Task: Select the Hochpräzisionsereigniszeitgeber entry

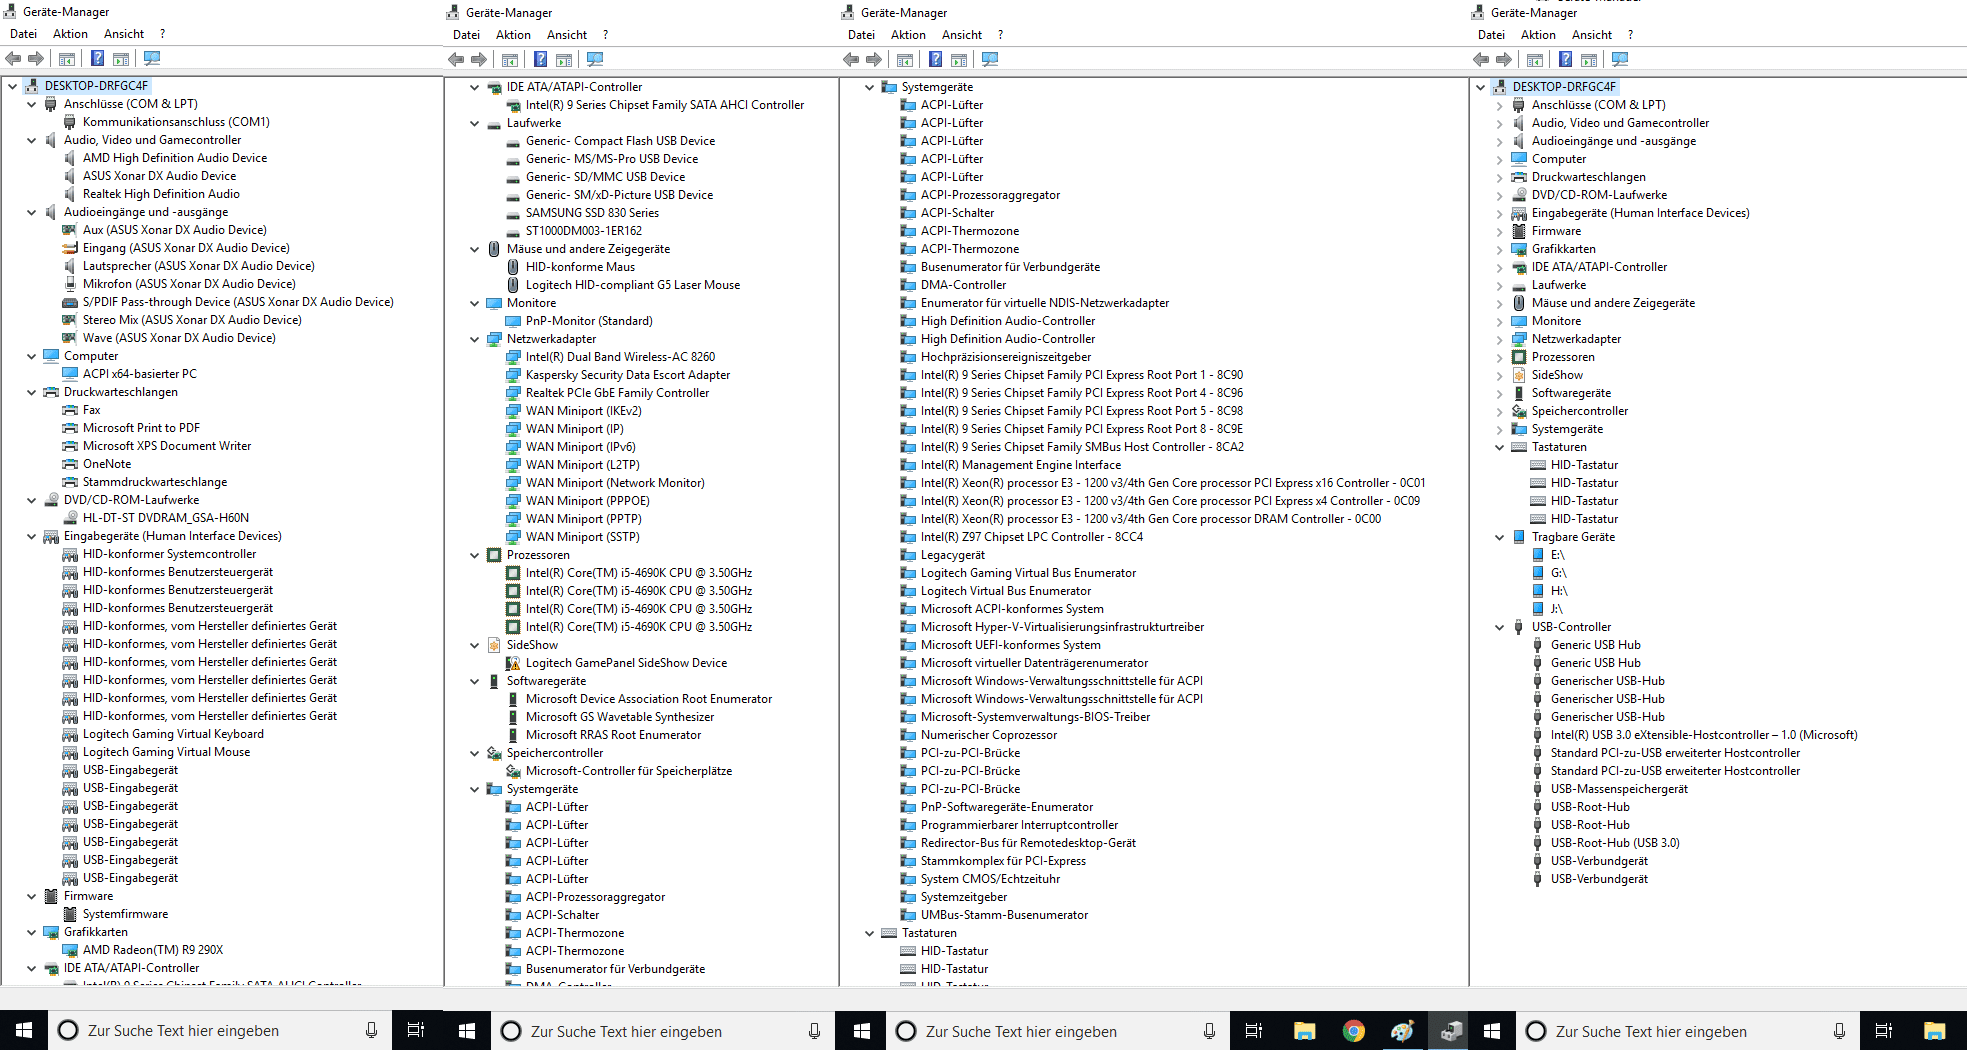Action: point(1006,357)
